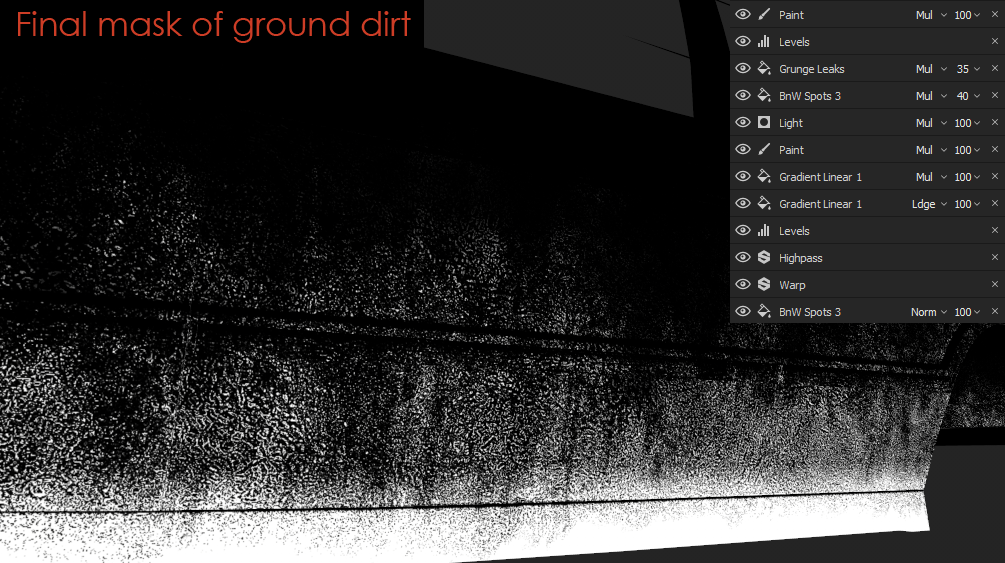Hide the Gradient Linear 1 Ldge effect
Viewport: 1005px width, 563px height.
742,203
